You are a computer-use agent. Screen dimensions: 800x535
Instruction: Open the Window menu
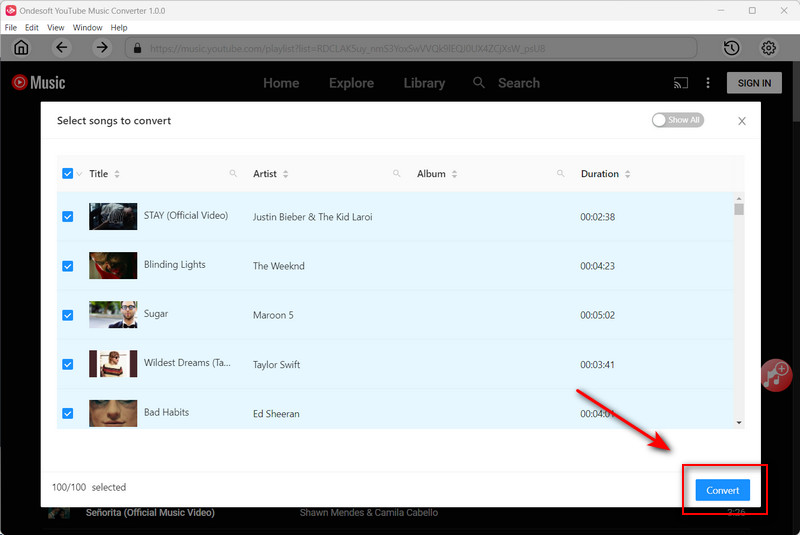87,28
